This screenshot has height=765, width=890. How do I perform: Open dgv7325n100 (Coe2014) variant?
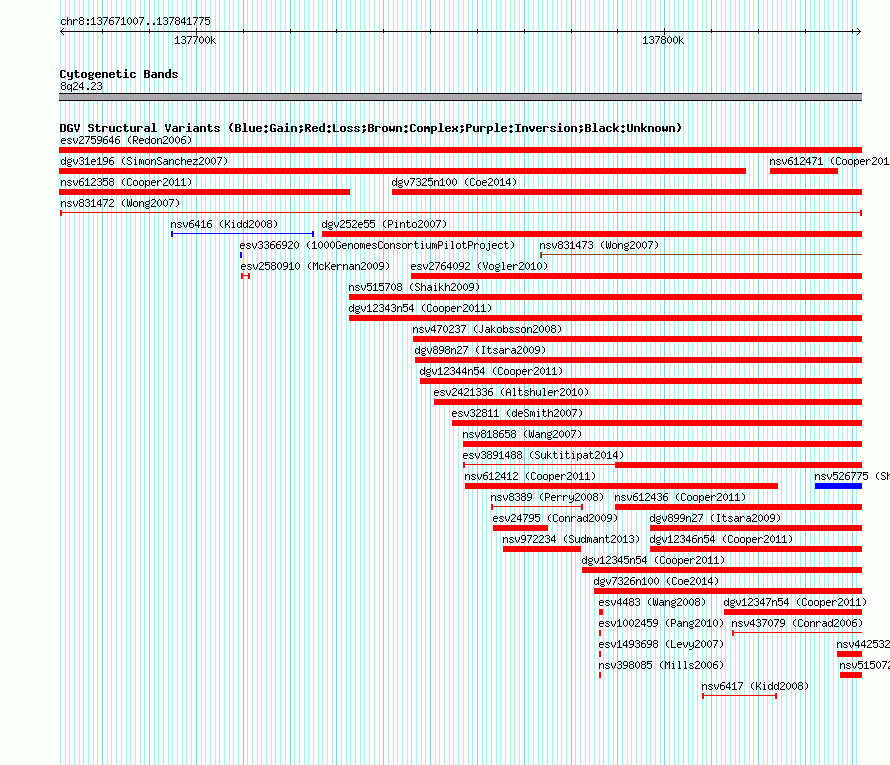(454, 182)
